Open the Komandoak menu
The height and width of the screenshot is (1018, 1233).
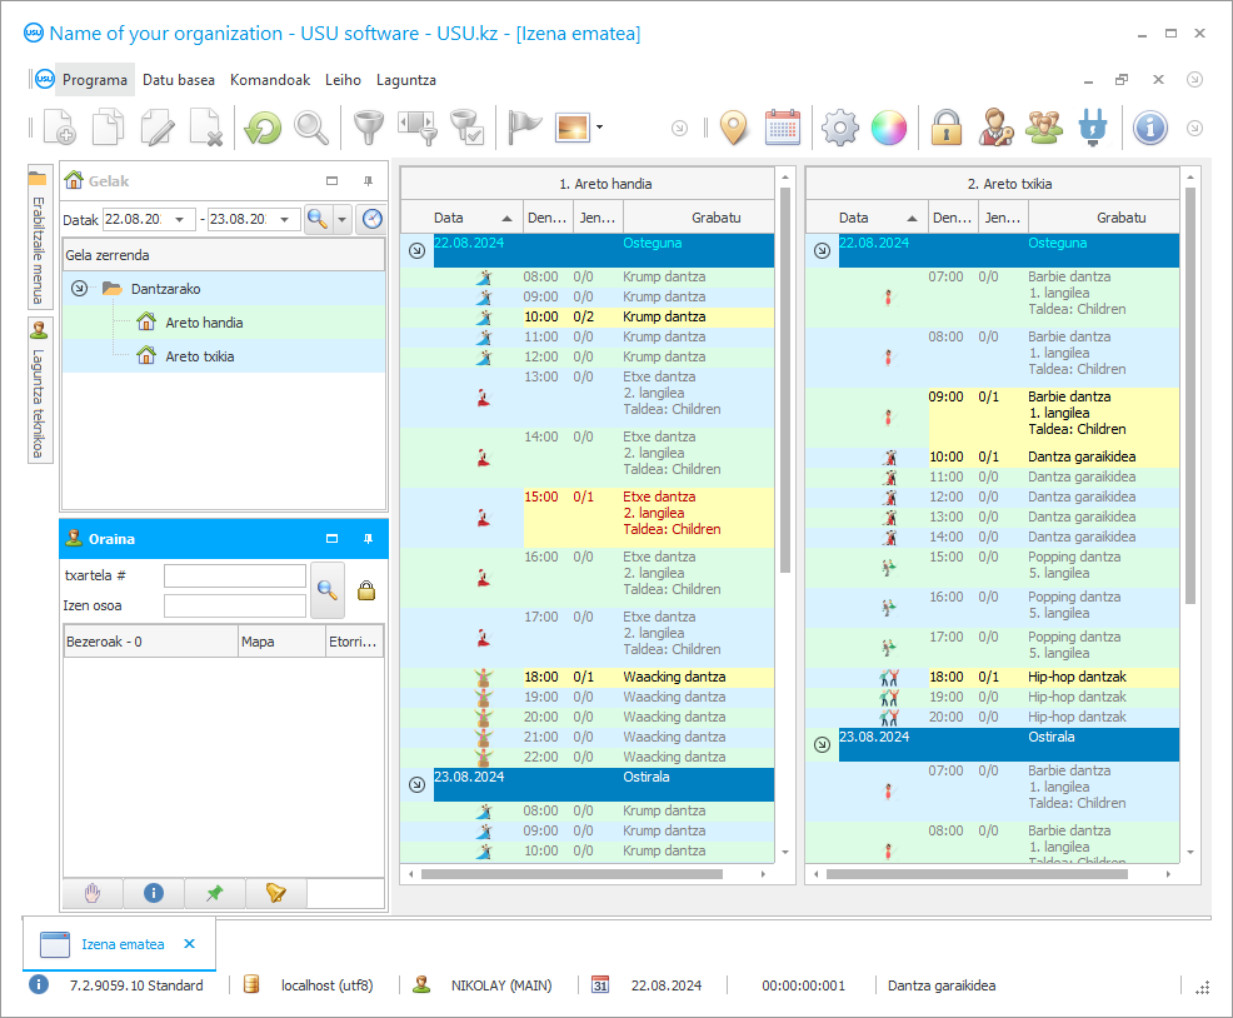click(270, 80)
